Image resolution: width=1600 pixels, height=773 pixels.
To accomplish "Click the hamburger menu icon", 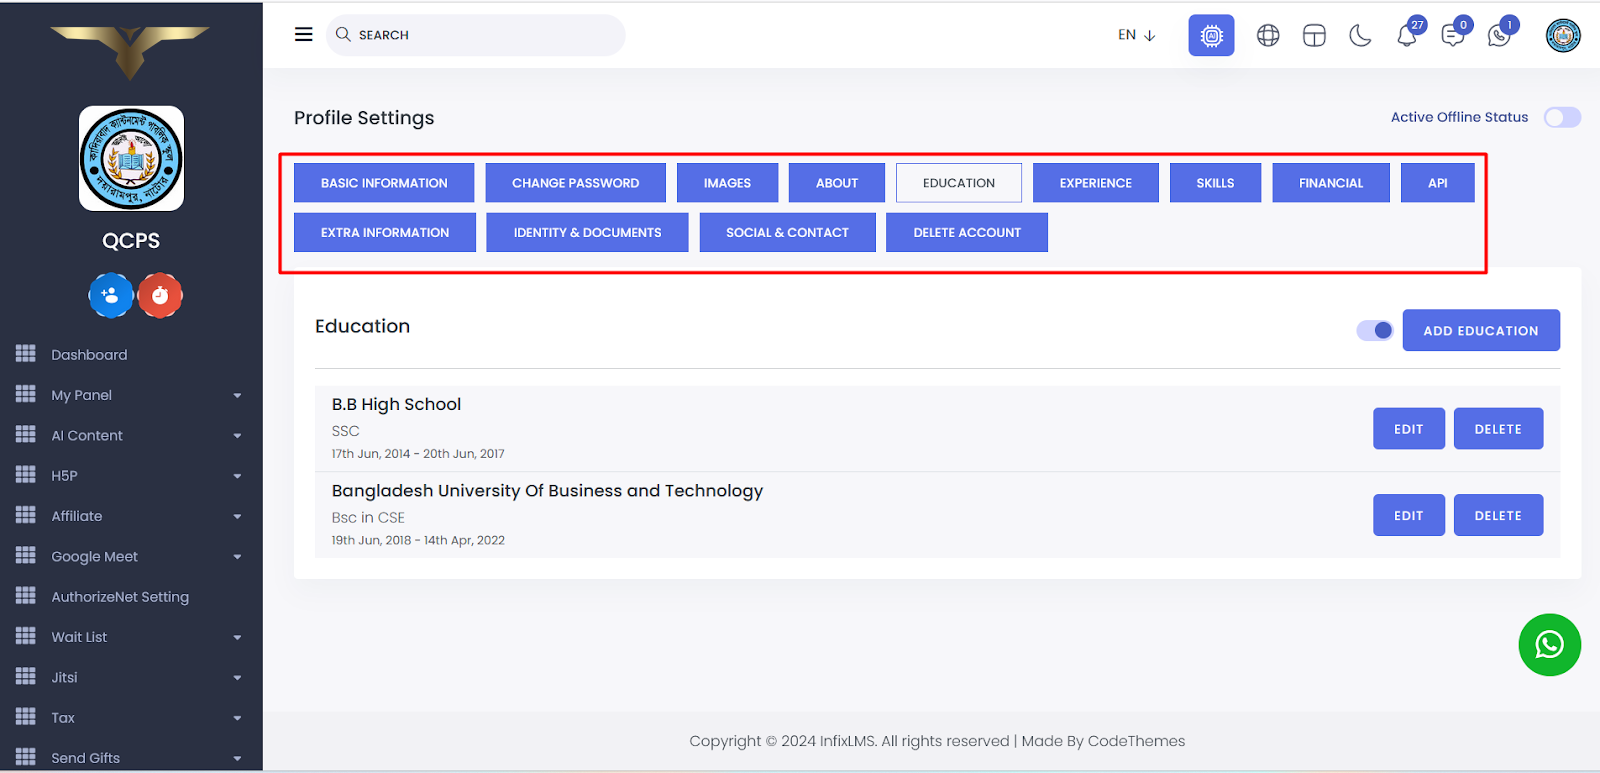I will coord(303,35).
